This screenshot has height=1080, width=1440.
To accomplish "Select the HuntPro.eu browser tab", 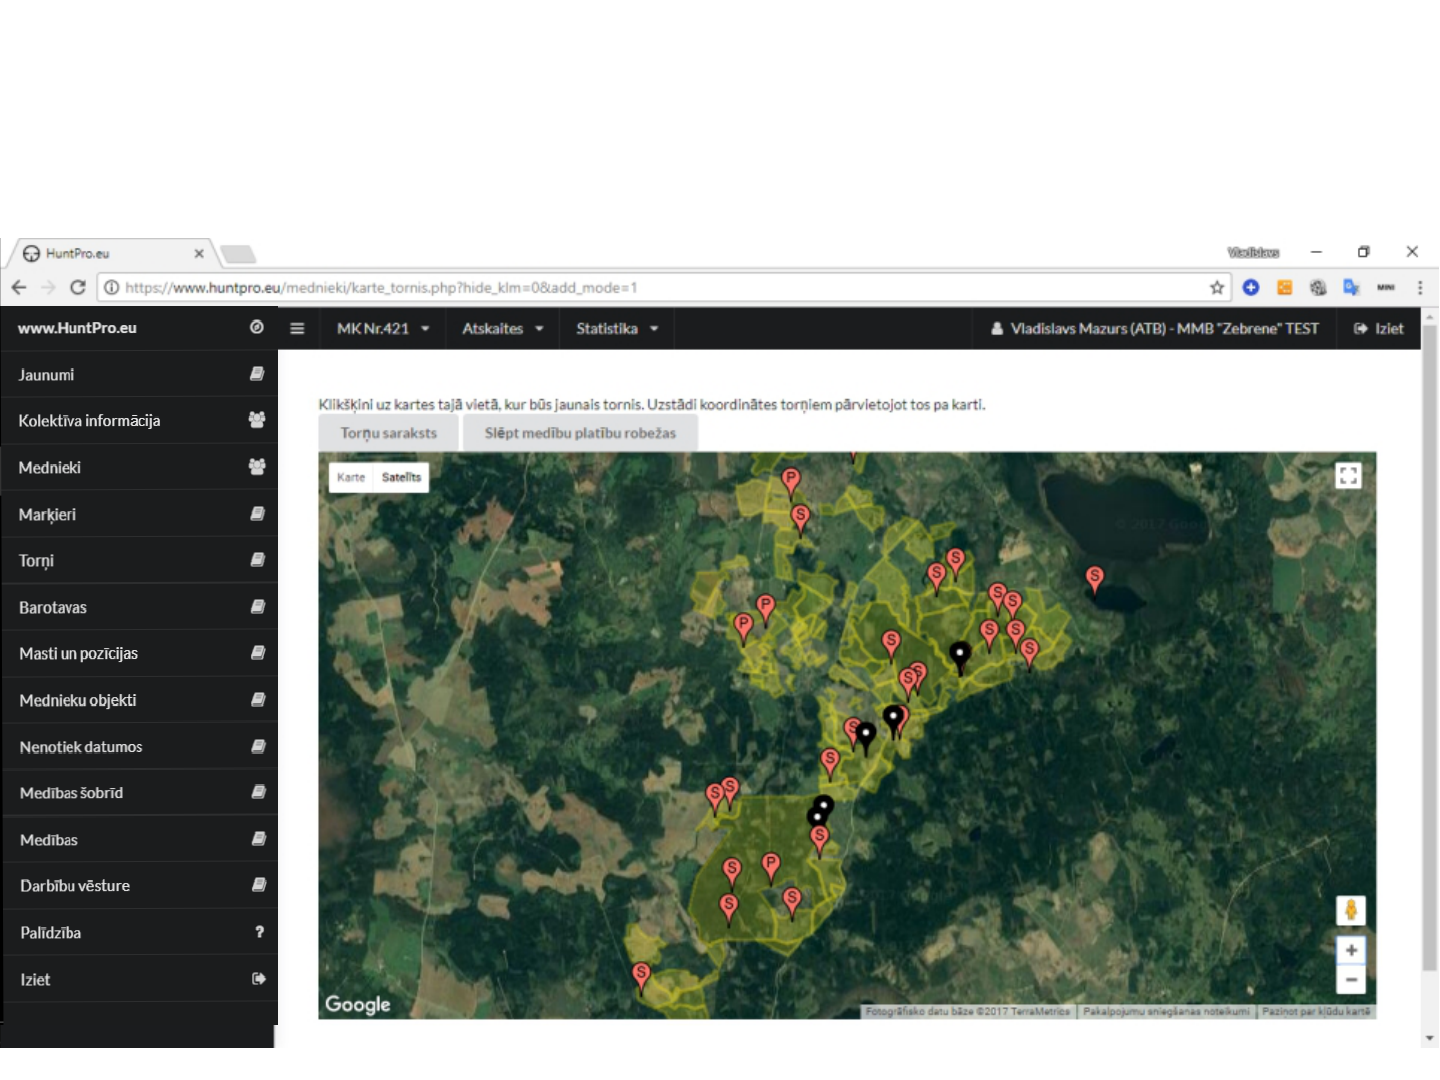I will tap(112, 253).
